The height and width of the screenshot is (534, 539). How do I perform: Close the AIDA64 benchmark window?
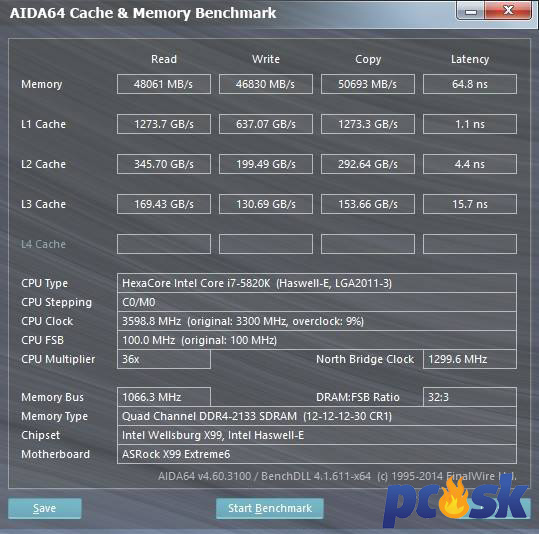click(508, 10)
